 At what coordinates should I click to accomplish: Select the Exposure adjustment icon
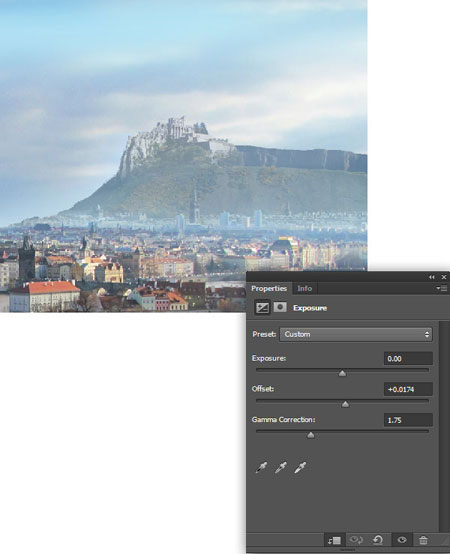coord(262,308)
